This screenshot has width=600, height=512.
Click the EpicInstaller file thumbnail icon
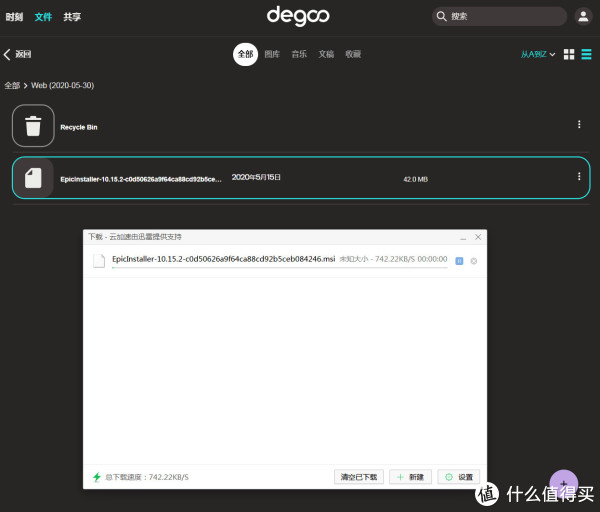pyautogui.click(x=33, y=178)
